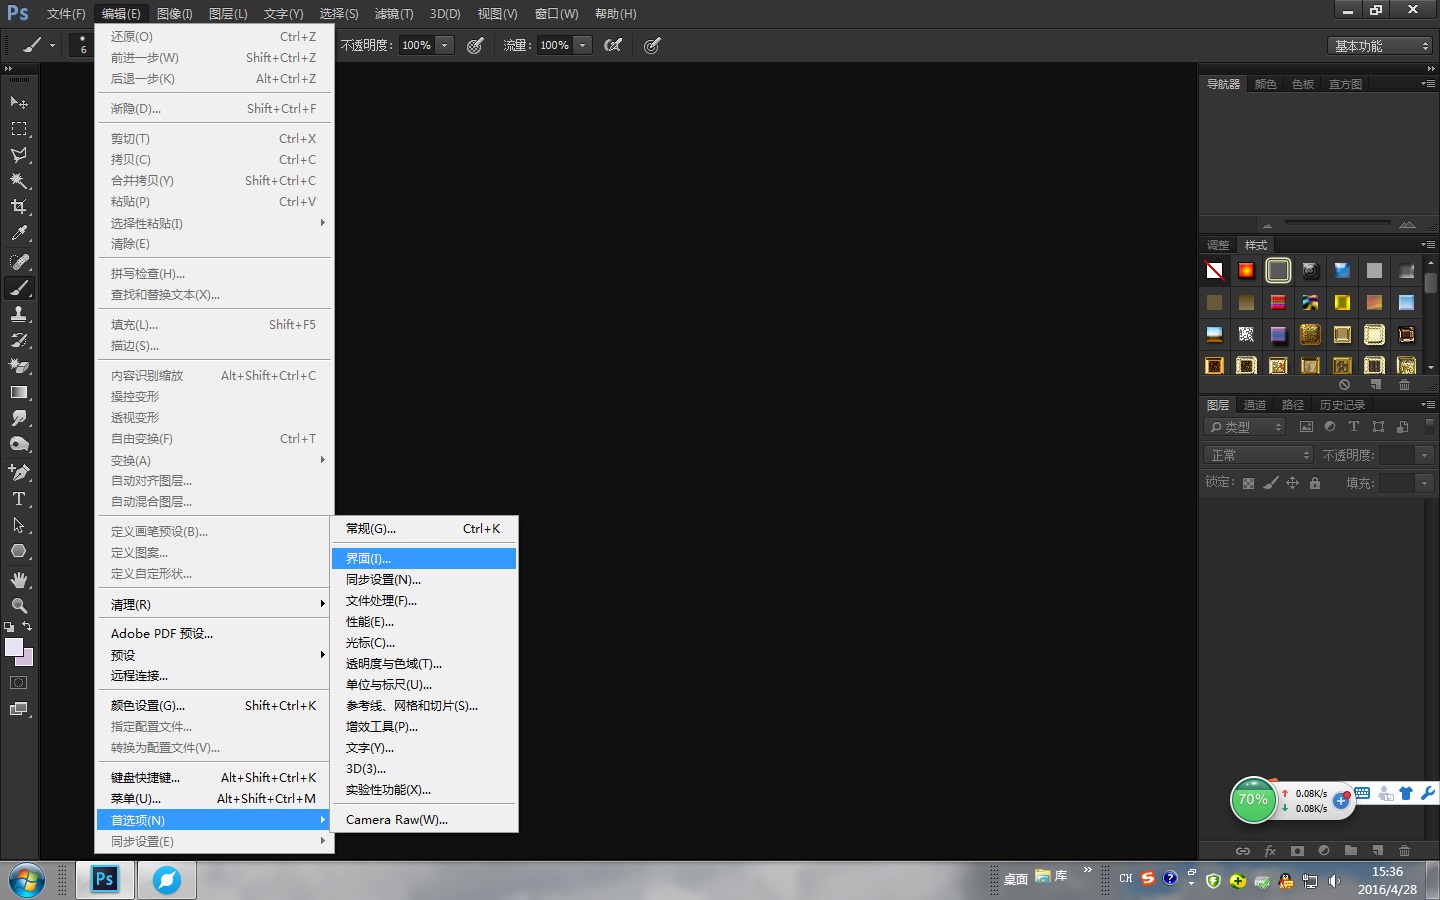Viewport: 1440px width, 900px height.
Task: Click the add layer style fx icon
Action: [x=1270, y=851]
